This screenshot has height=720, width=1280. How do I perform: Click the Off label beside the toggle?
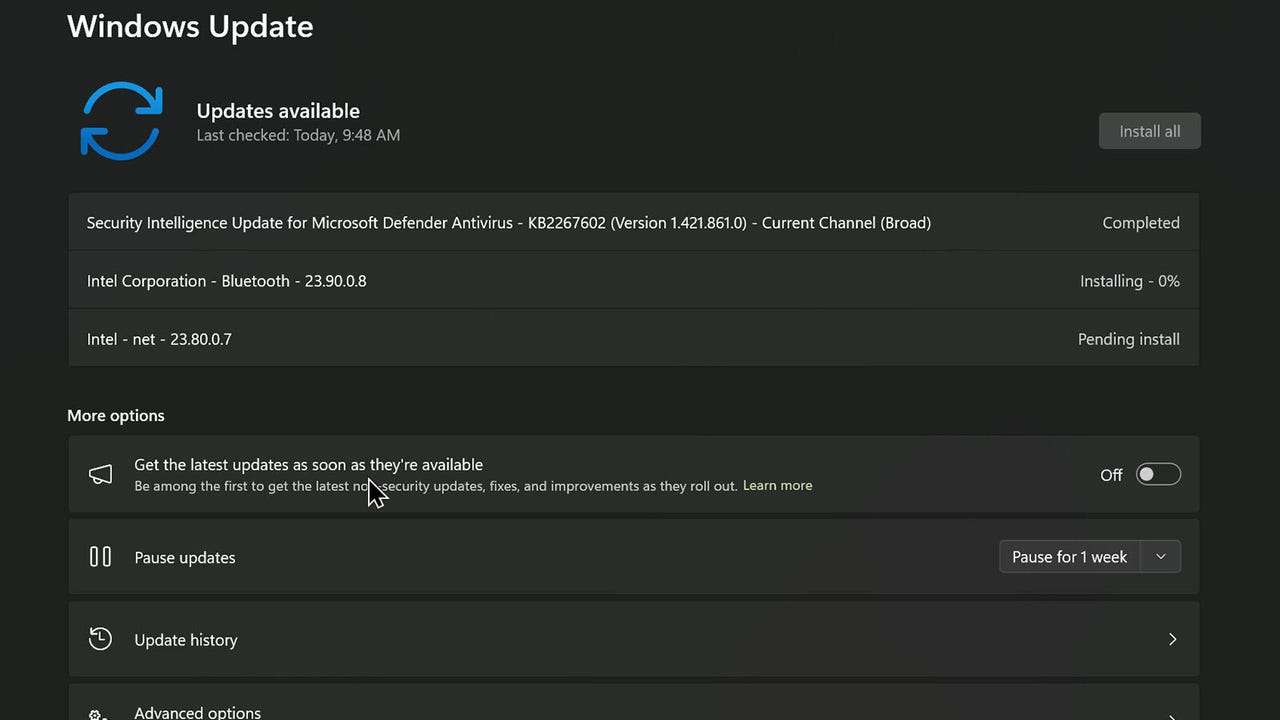(x=1111, y=475)
